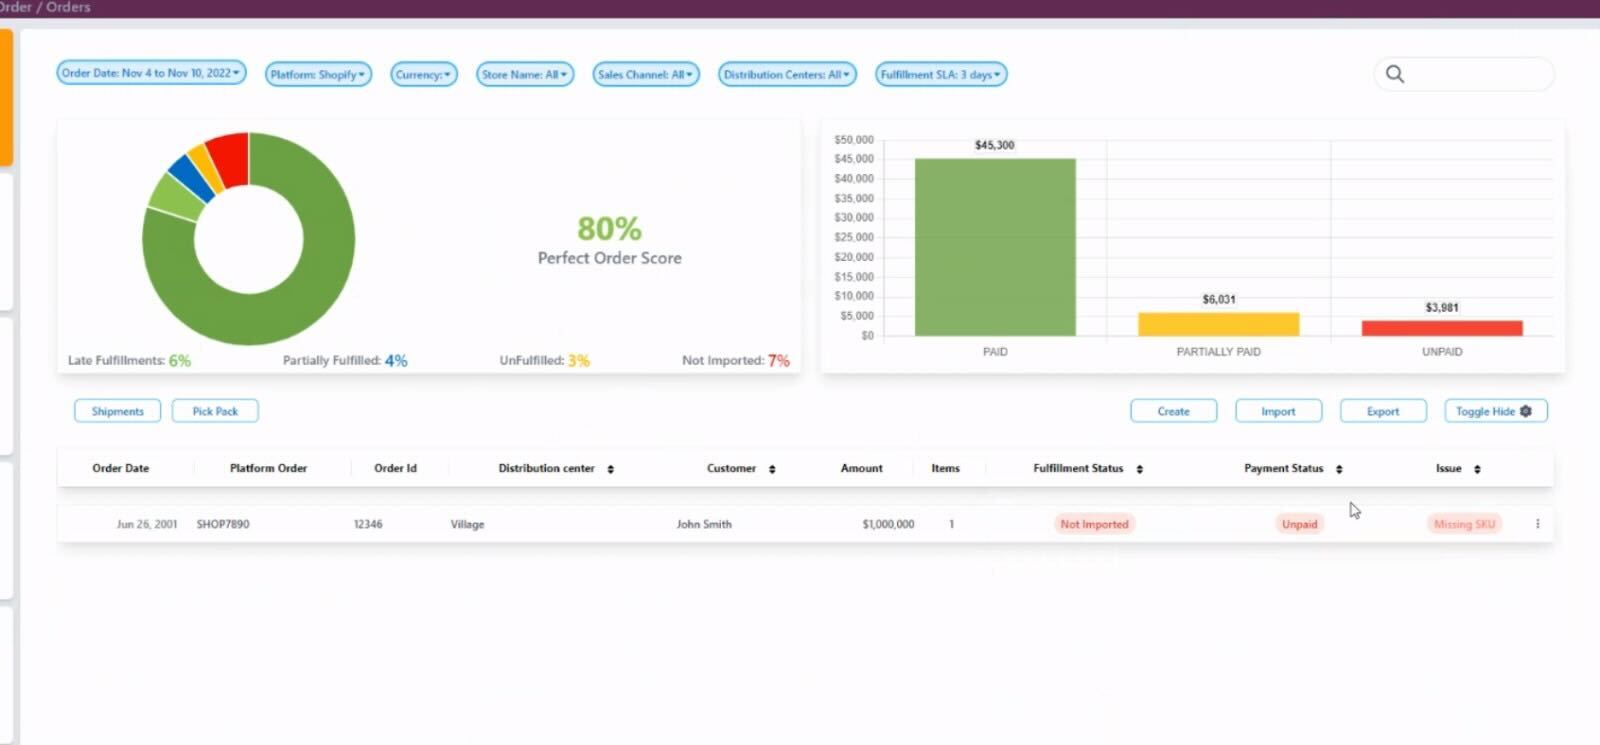The image size is (1600, 745).
Task: Open the Order Date range dropdown
Action: click(x=151, y=73)
